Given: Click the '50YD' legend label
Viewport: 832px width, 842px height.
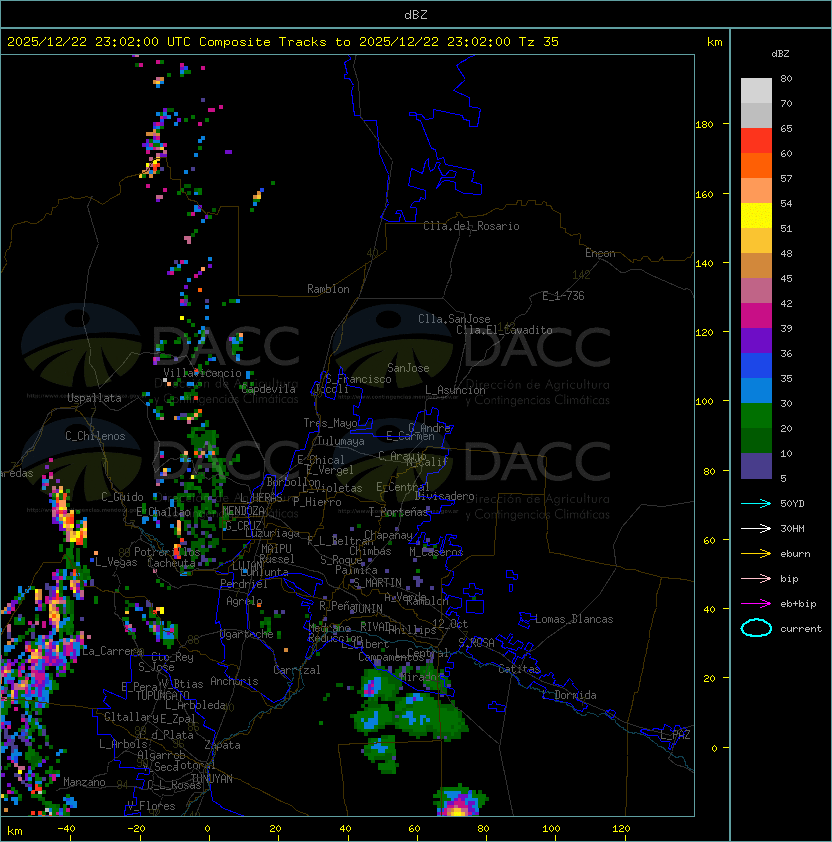Looking at the screenshot, I should tap(792, 504).
